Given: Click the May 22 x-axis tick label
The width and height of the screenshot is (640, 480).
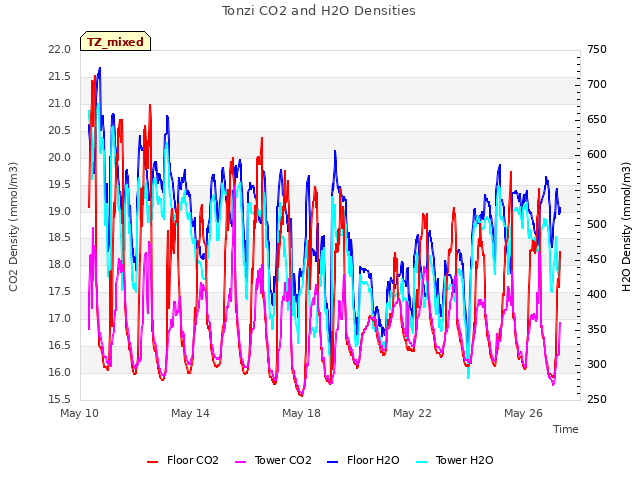Looking at the screenshot, I should [412, 413].
